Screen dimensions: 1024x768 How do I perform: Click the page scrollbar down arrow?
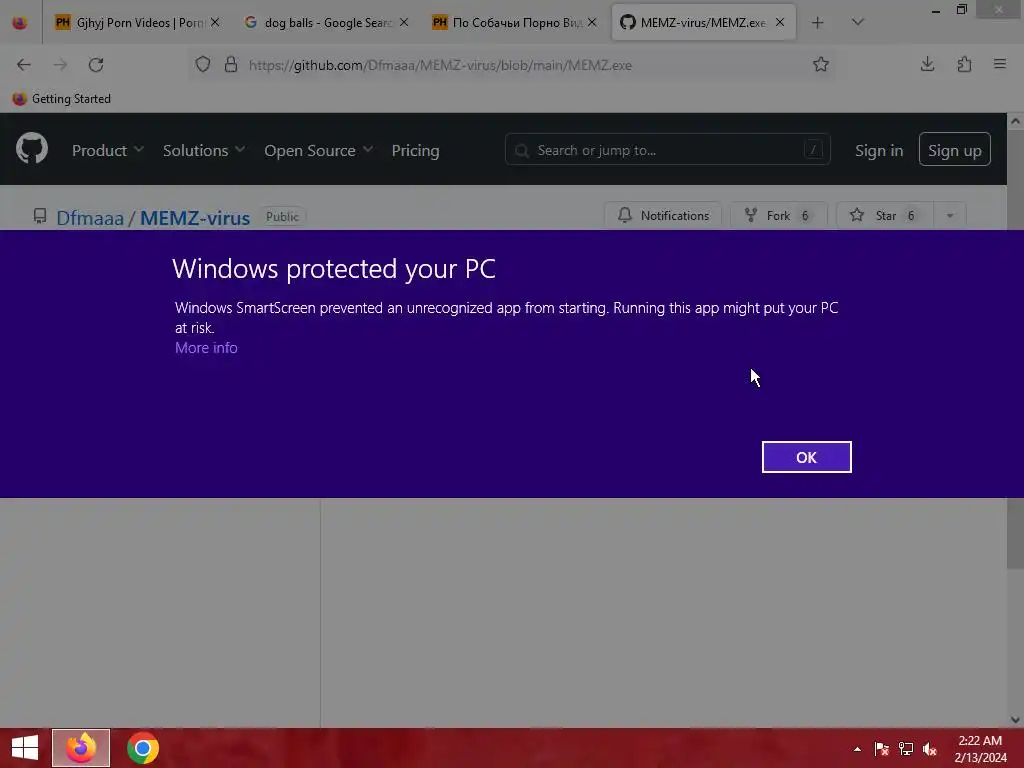point(1015,720)
